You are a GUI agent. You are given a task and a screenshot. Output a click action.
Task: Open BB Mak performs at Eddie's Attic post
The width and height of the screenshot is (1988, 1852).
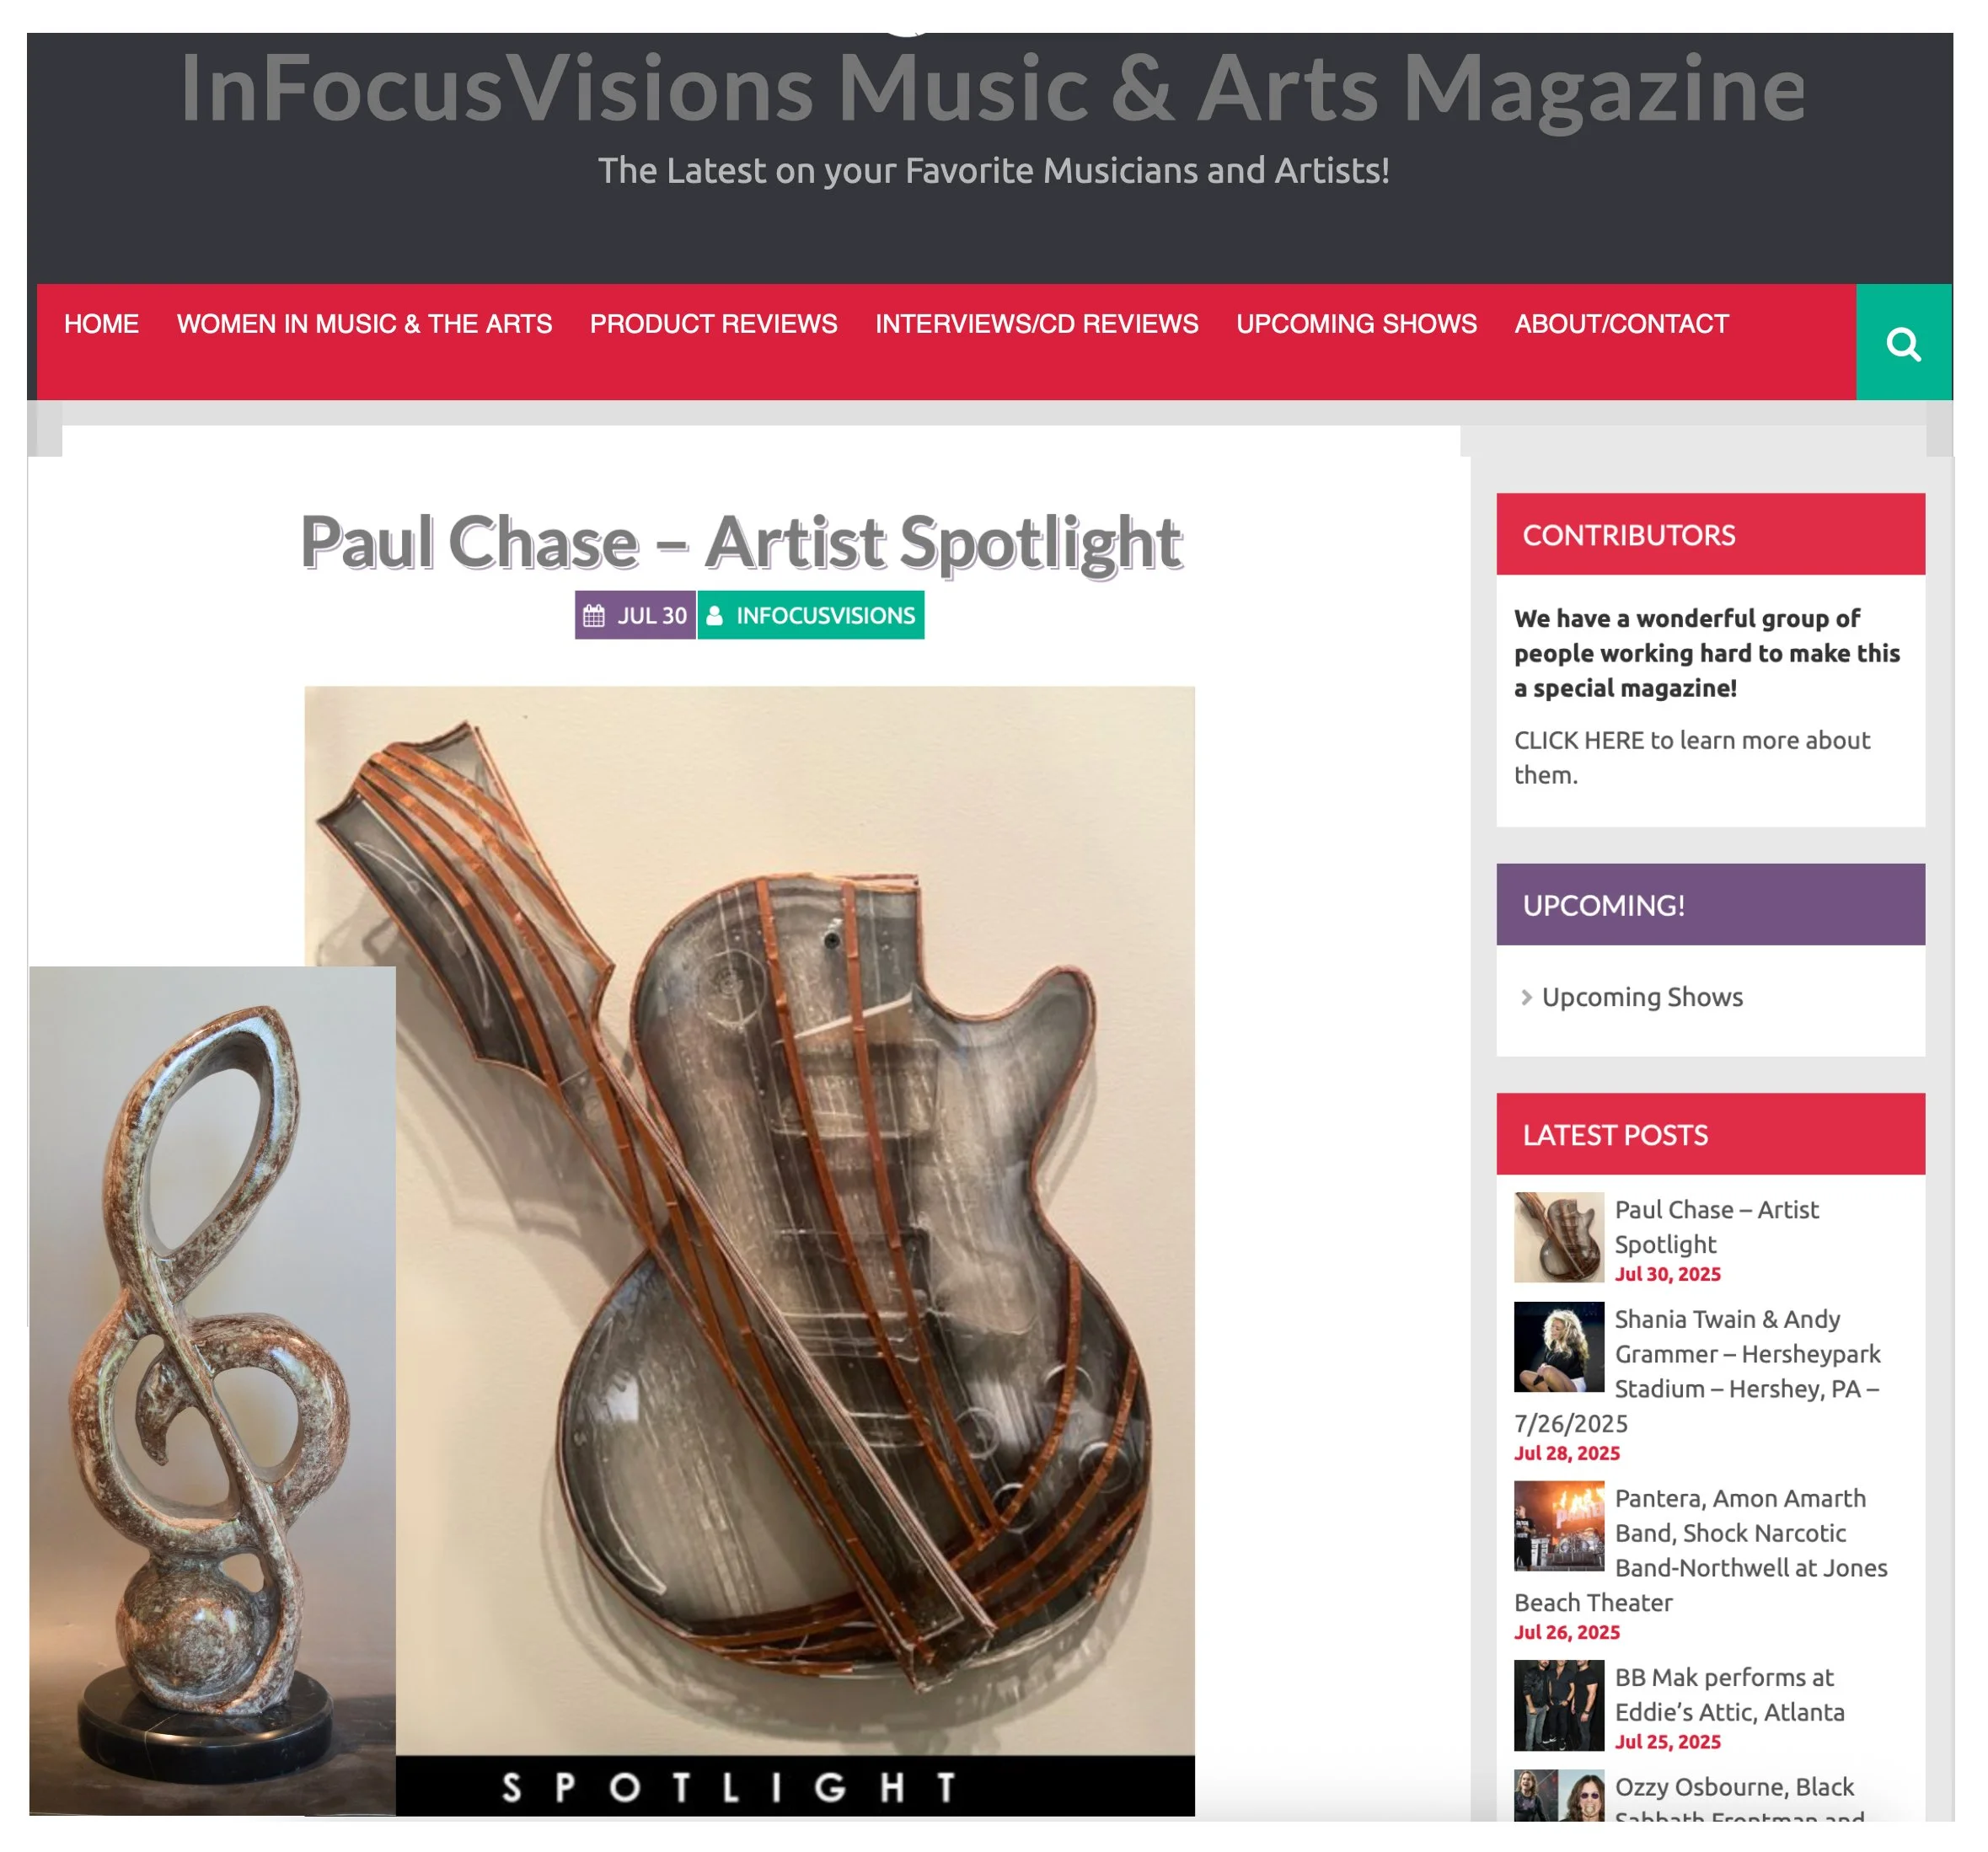[x=1729, y=1694]
